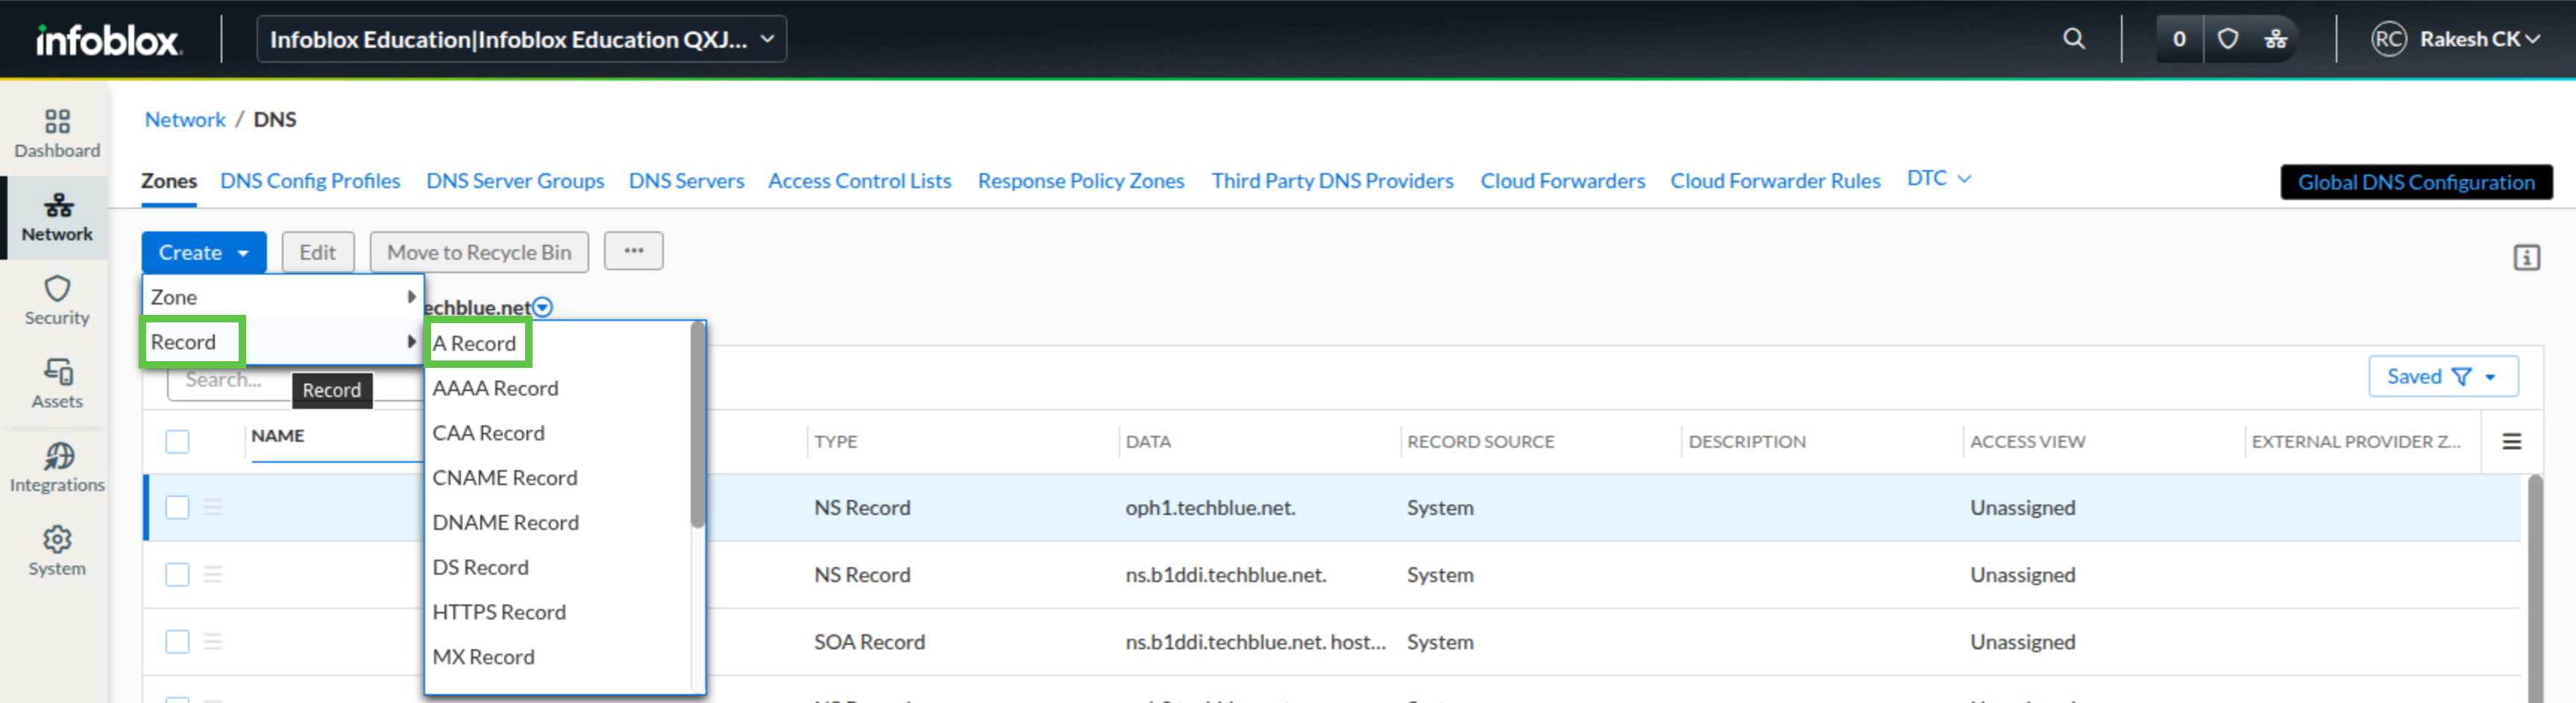This screenshot has height=703, width=2576.
Task: Check the SOA Record row checkbox
Action: click(x=177, y=641)
